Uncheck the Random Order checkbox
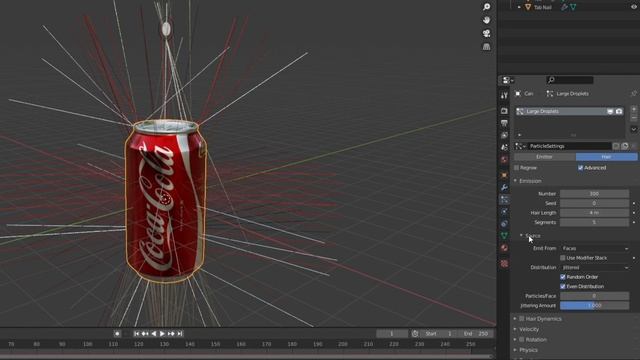This screenshot has width=640, height=360. [x=563, y=277]
